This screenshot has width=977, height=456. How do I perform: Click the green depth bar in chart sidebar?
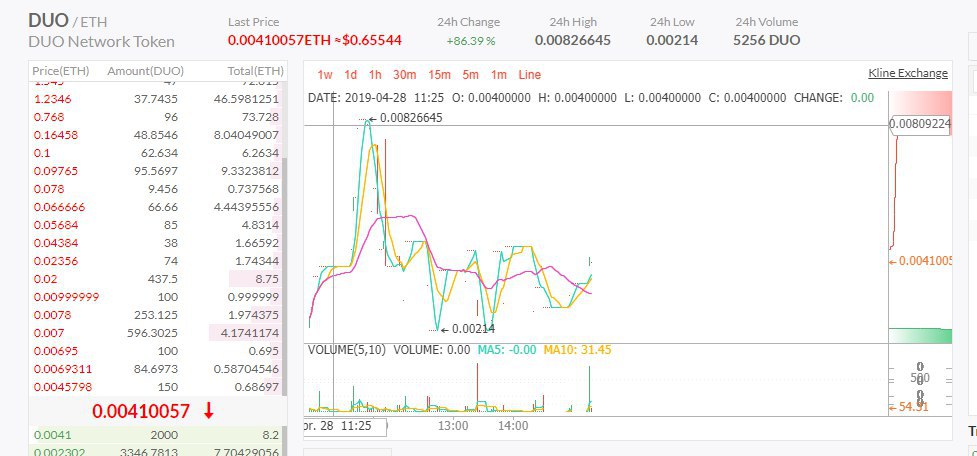920,336
